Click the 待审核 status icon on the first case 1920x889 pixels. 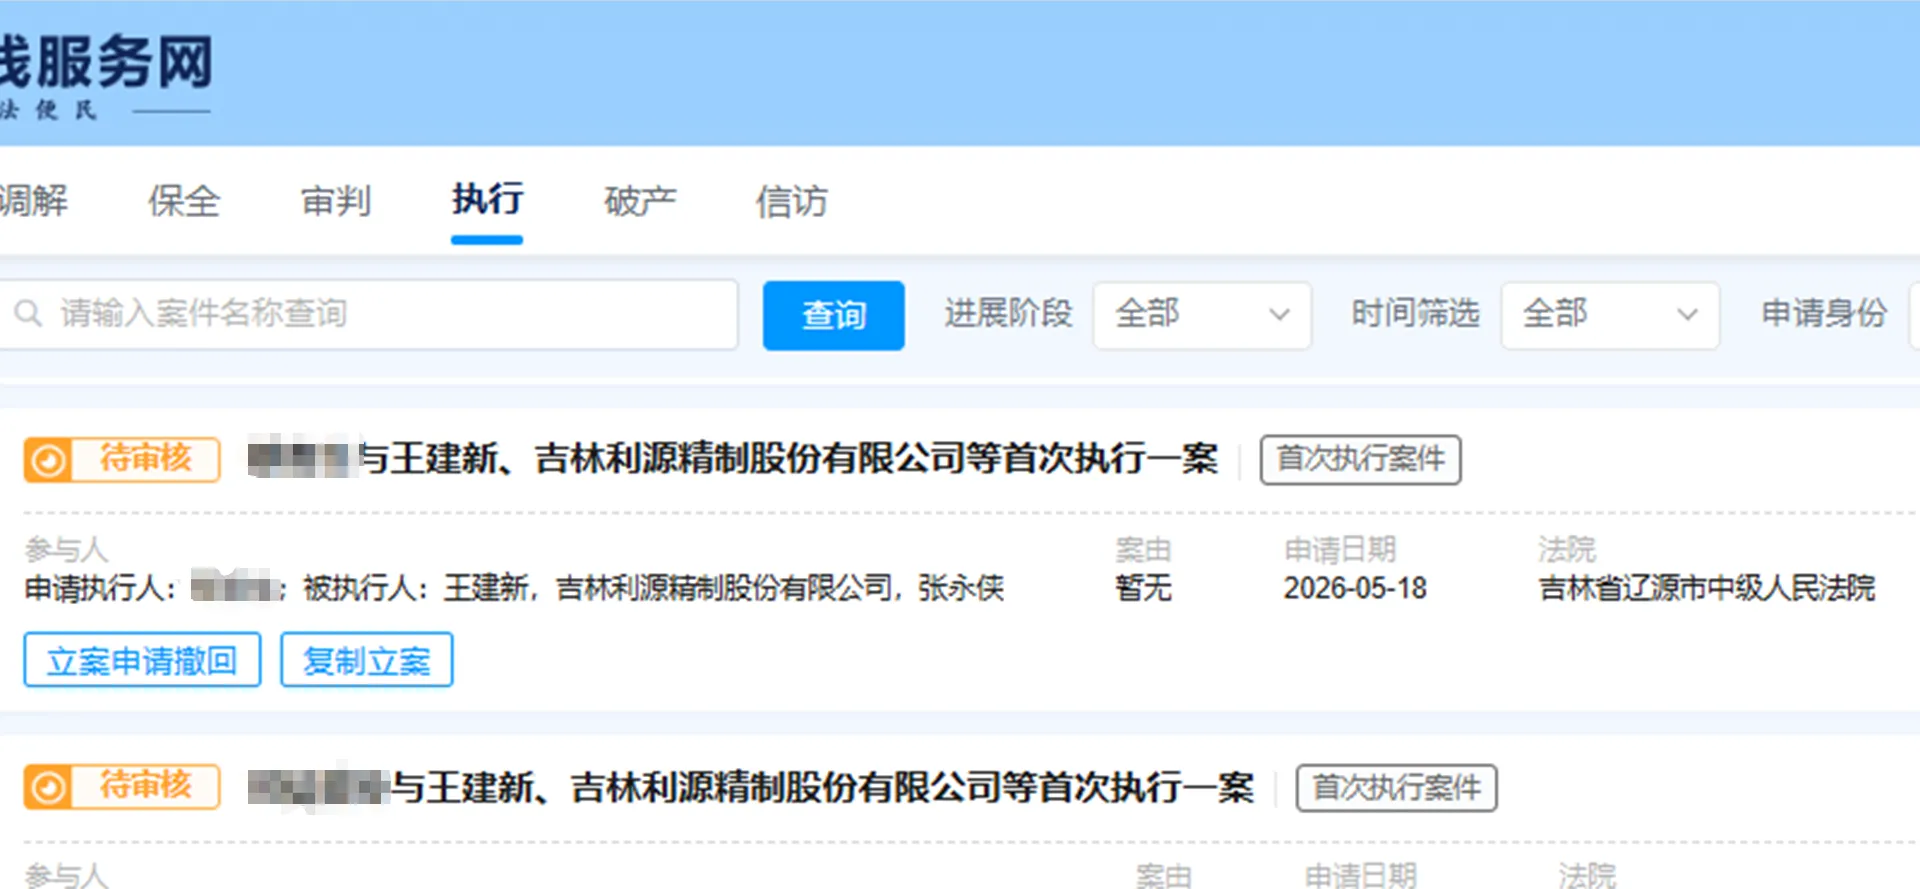(48, 460)
